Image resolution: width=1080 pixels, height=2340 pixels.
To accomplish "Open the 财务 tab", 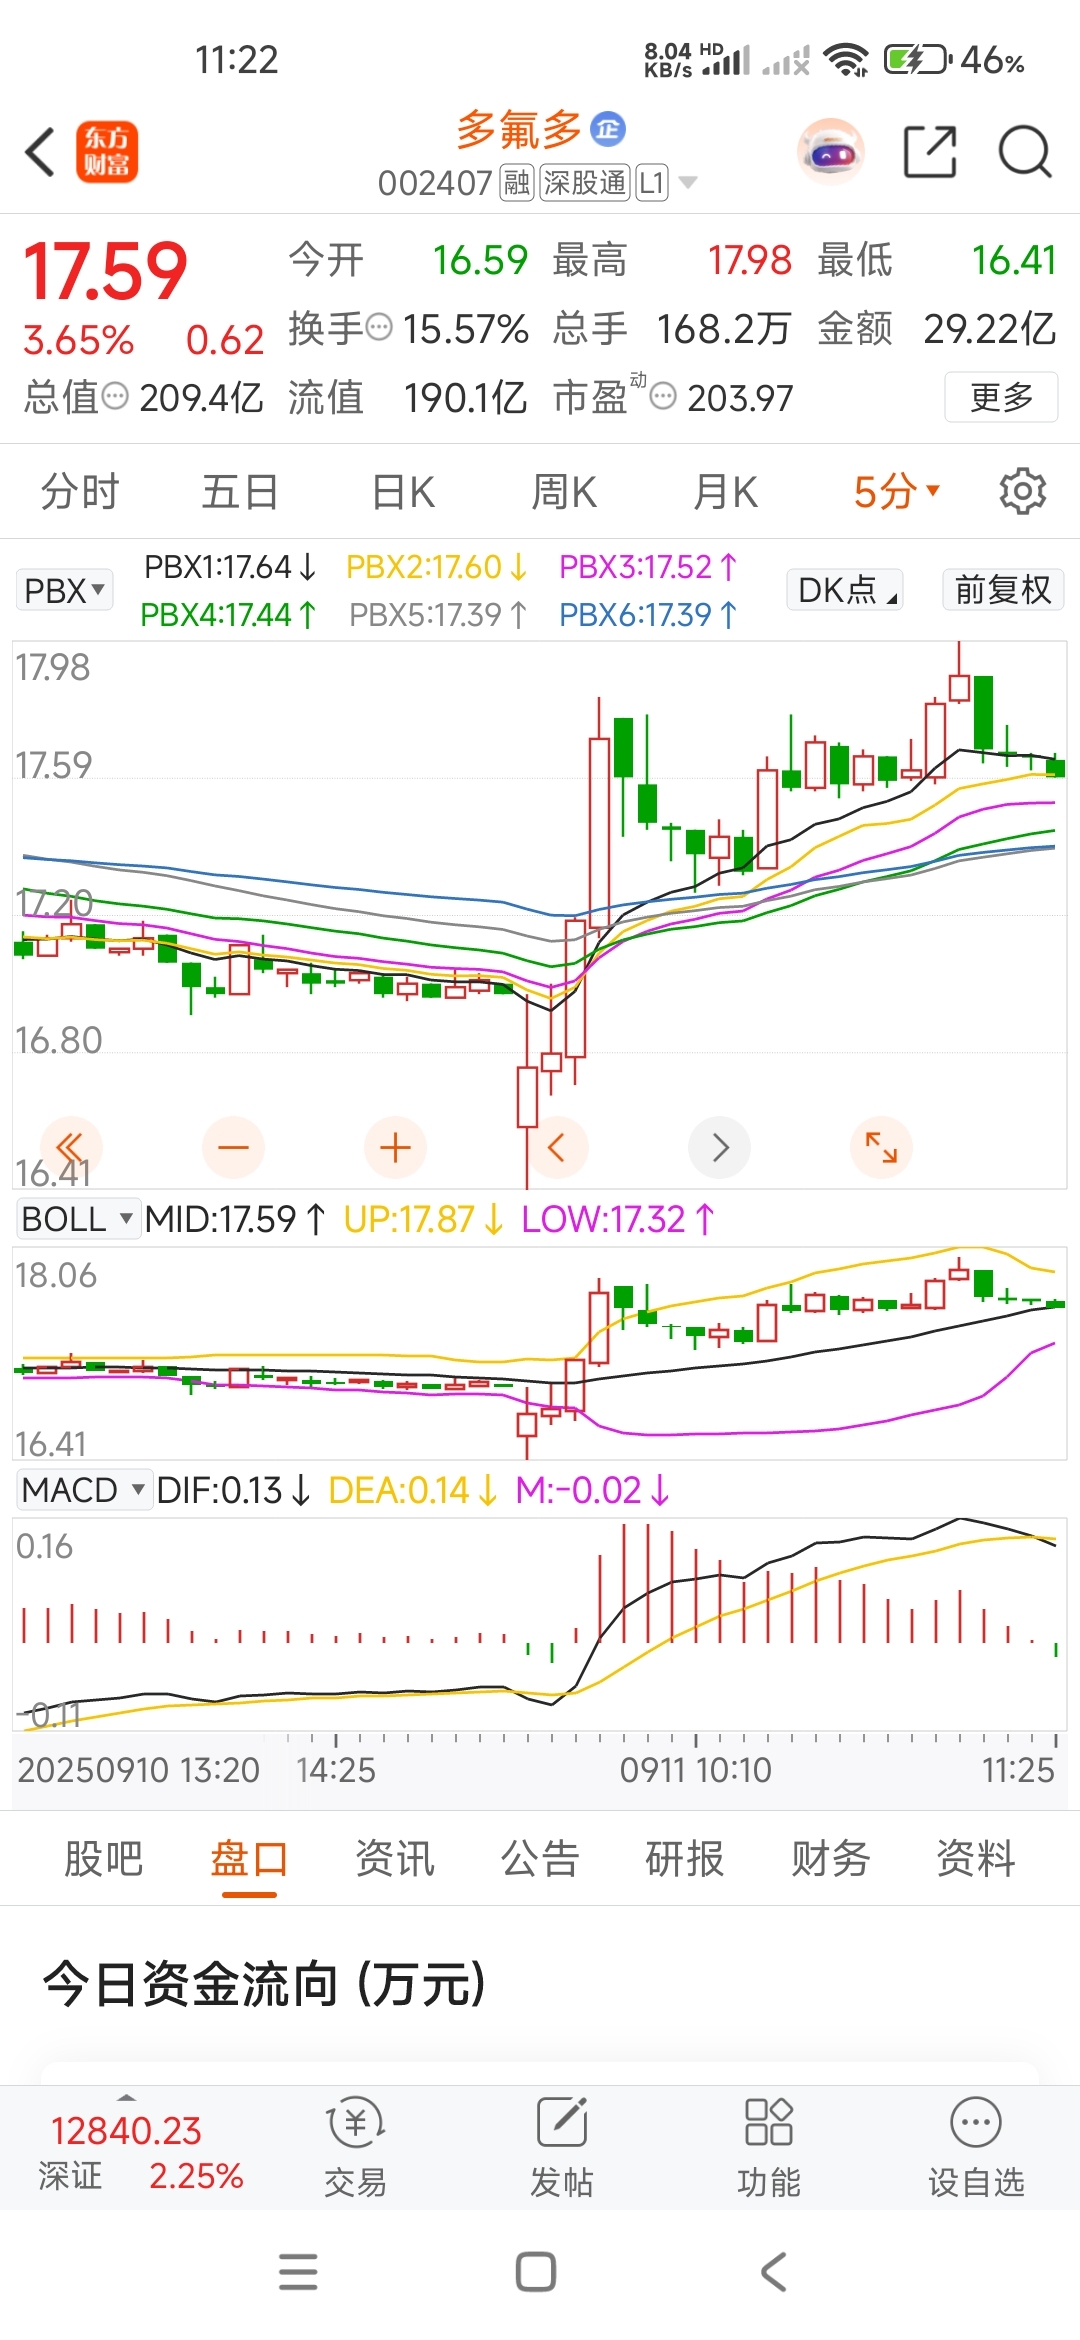I will [x=831, y=1860].
